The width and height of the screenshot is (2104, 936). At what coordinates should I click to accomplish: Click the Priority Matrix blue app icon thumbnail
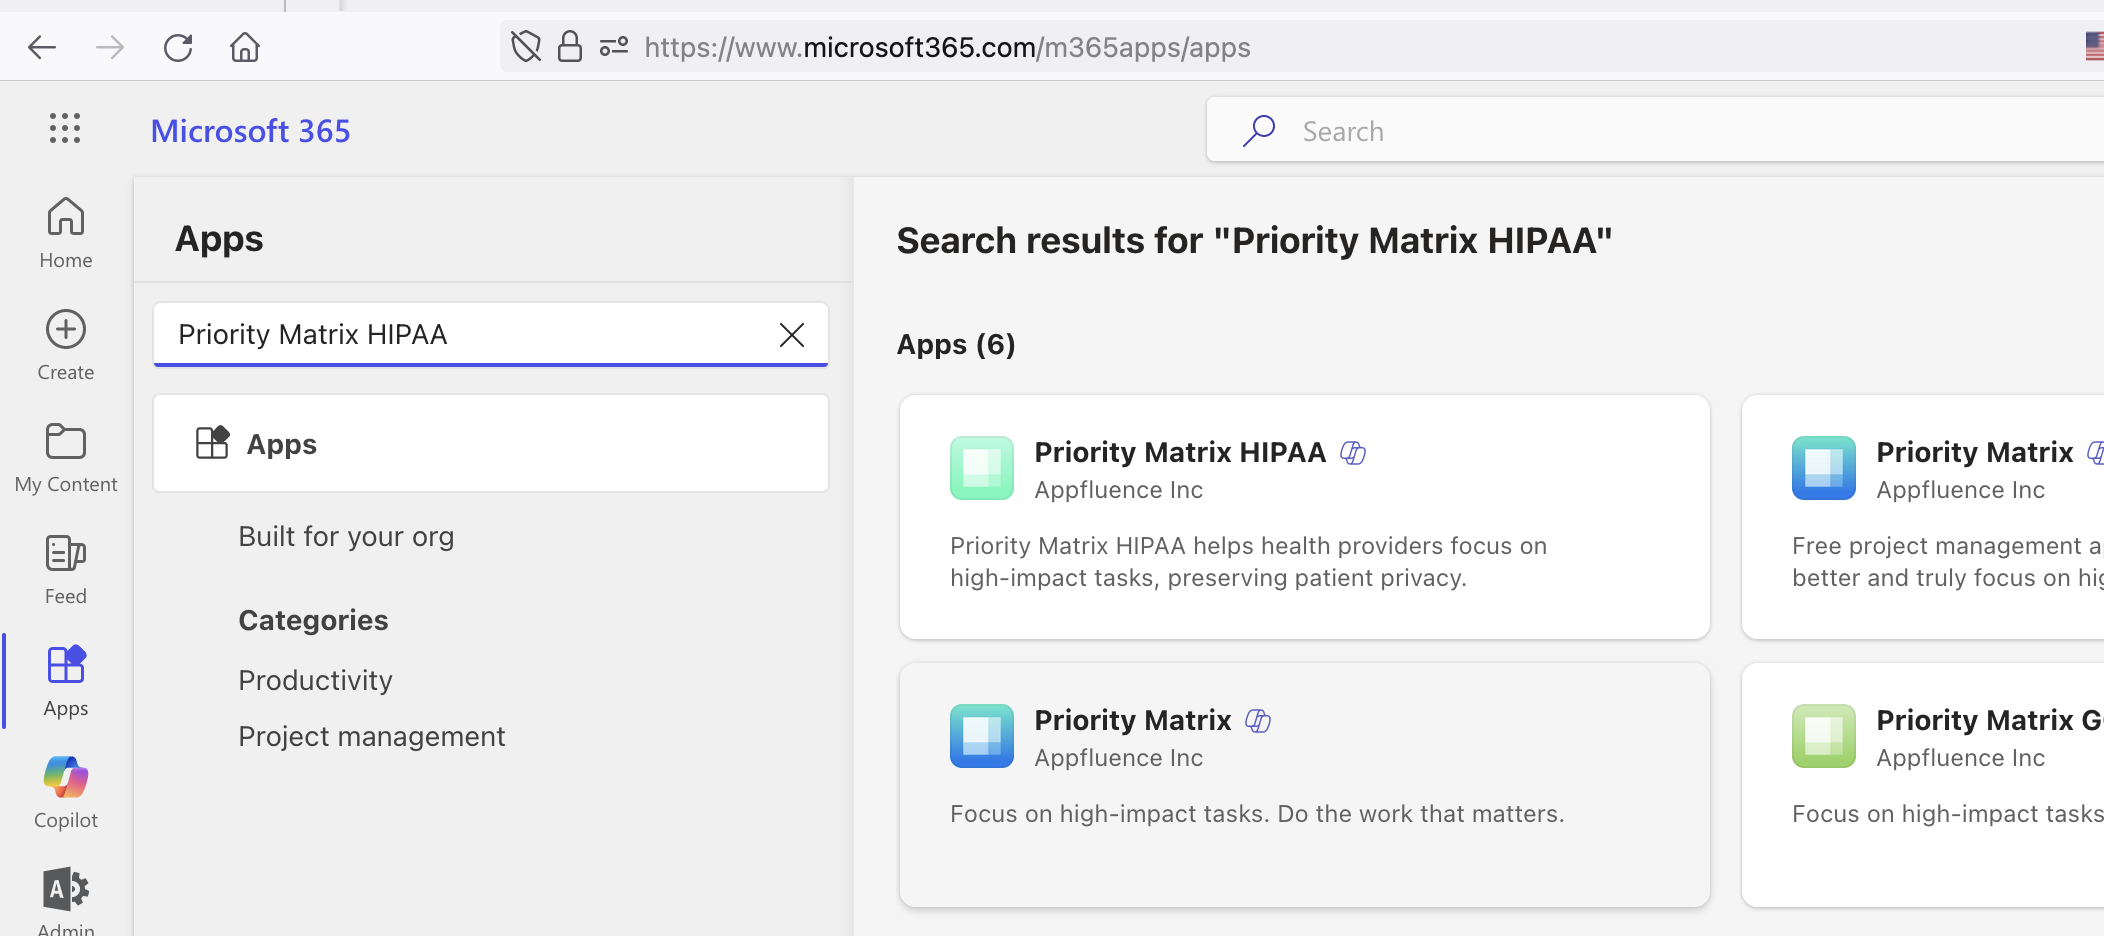(x=981, y=736)
